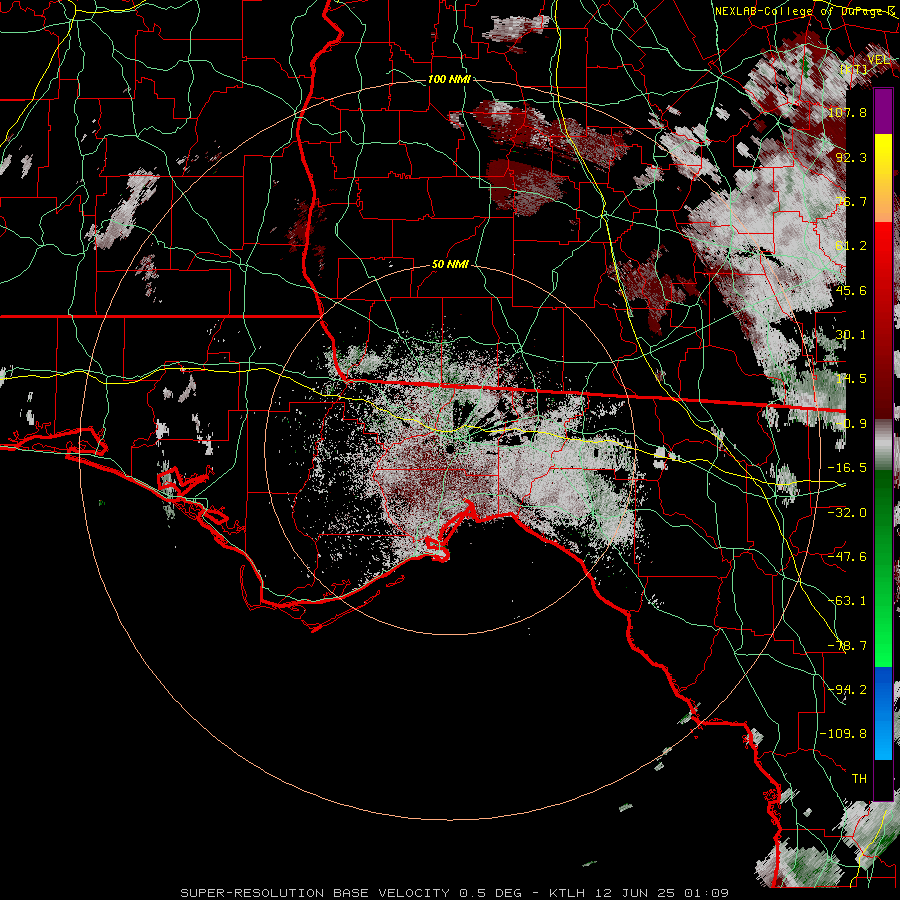
Task: Click the purple segment of the color bar
Action: 883,111
